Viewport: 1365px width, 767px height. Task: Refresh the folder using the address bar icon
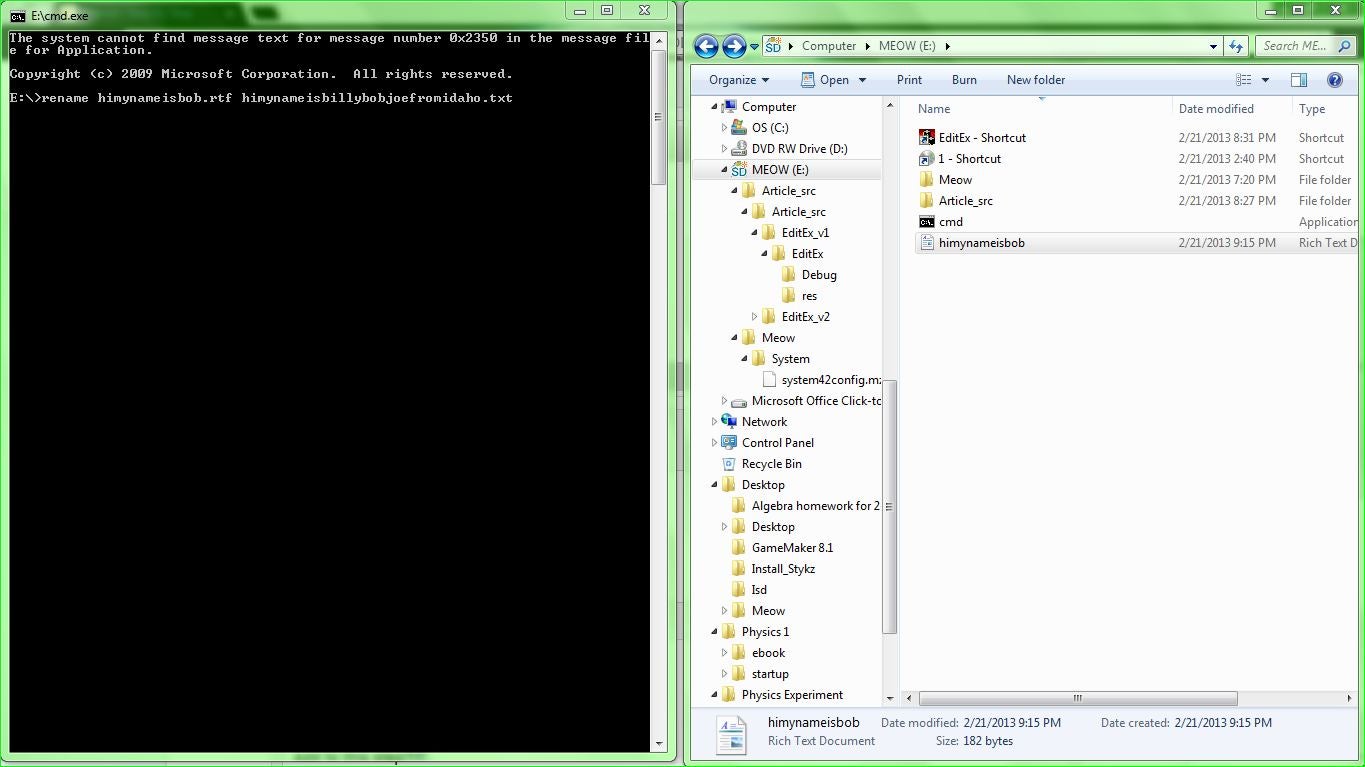(x=1237, y=46)
